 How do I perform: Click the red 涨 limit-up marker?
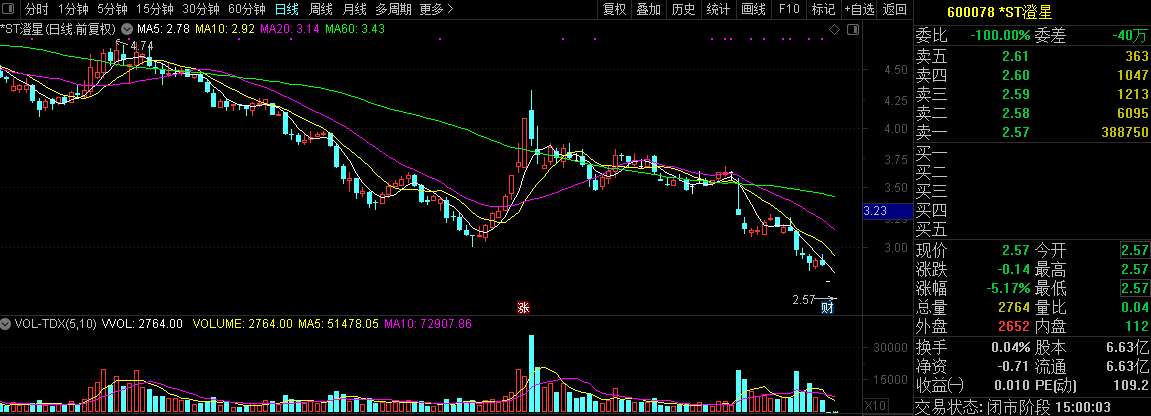click(x=522, y=307)
